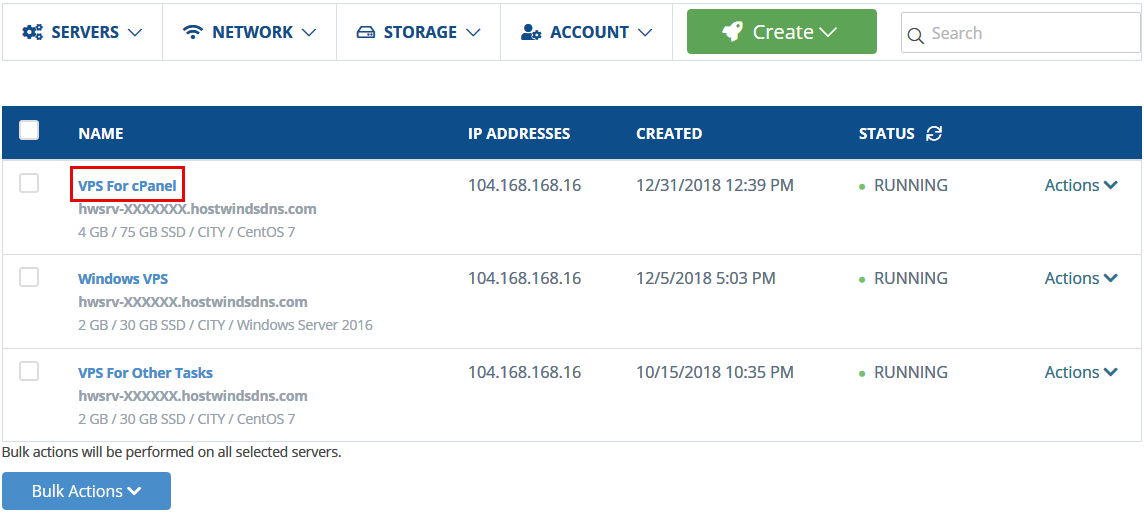Open the Network menu
The height and width of the screenshot is (514, 1144).
coord(249,32)
